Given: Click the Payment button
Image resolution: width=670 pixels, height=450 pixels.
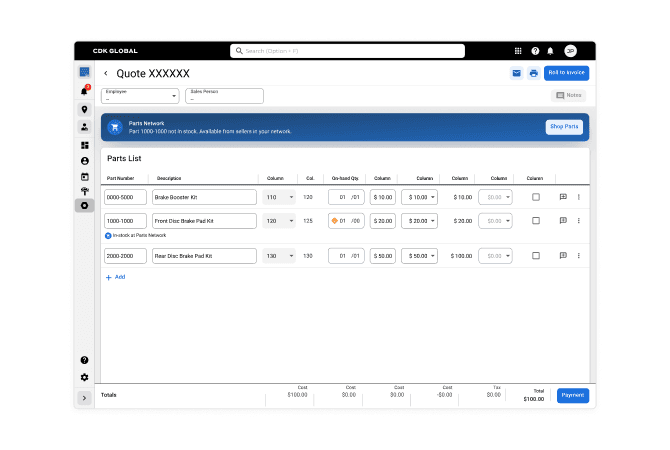Looking at the screenshot, I should 573,395.
